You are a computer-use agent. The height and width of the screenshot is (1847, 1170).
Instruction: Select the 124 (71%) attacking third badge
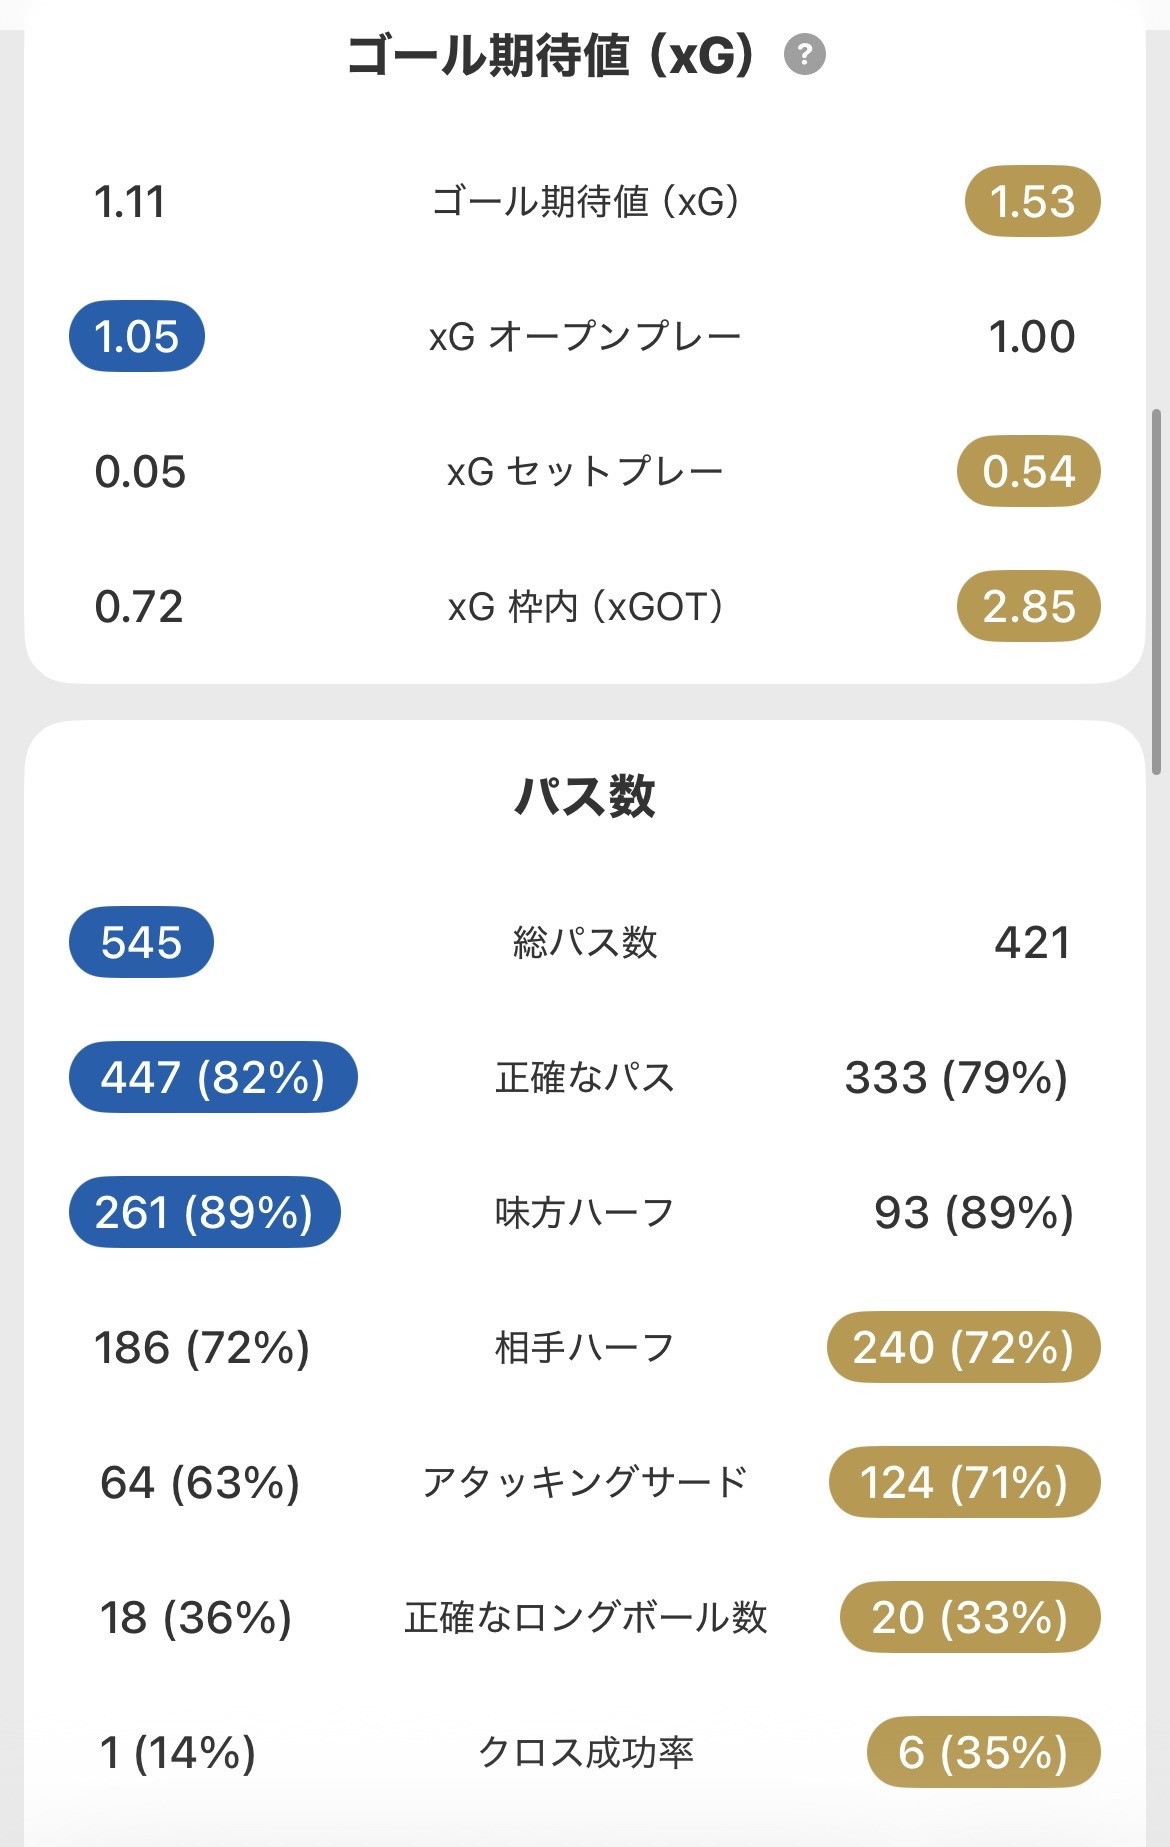(x=964, y=1482)
